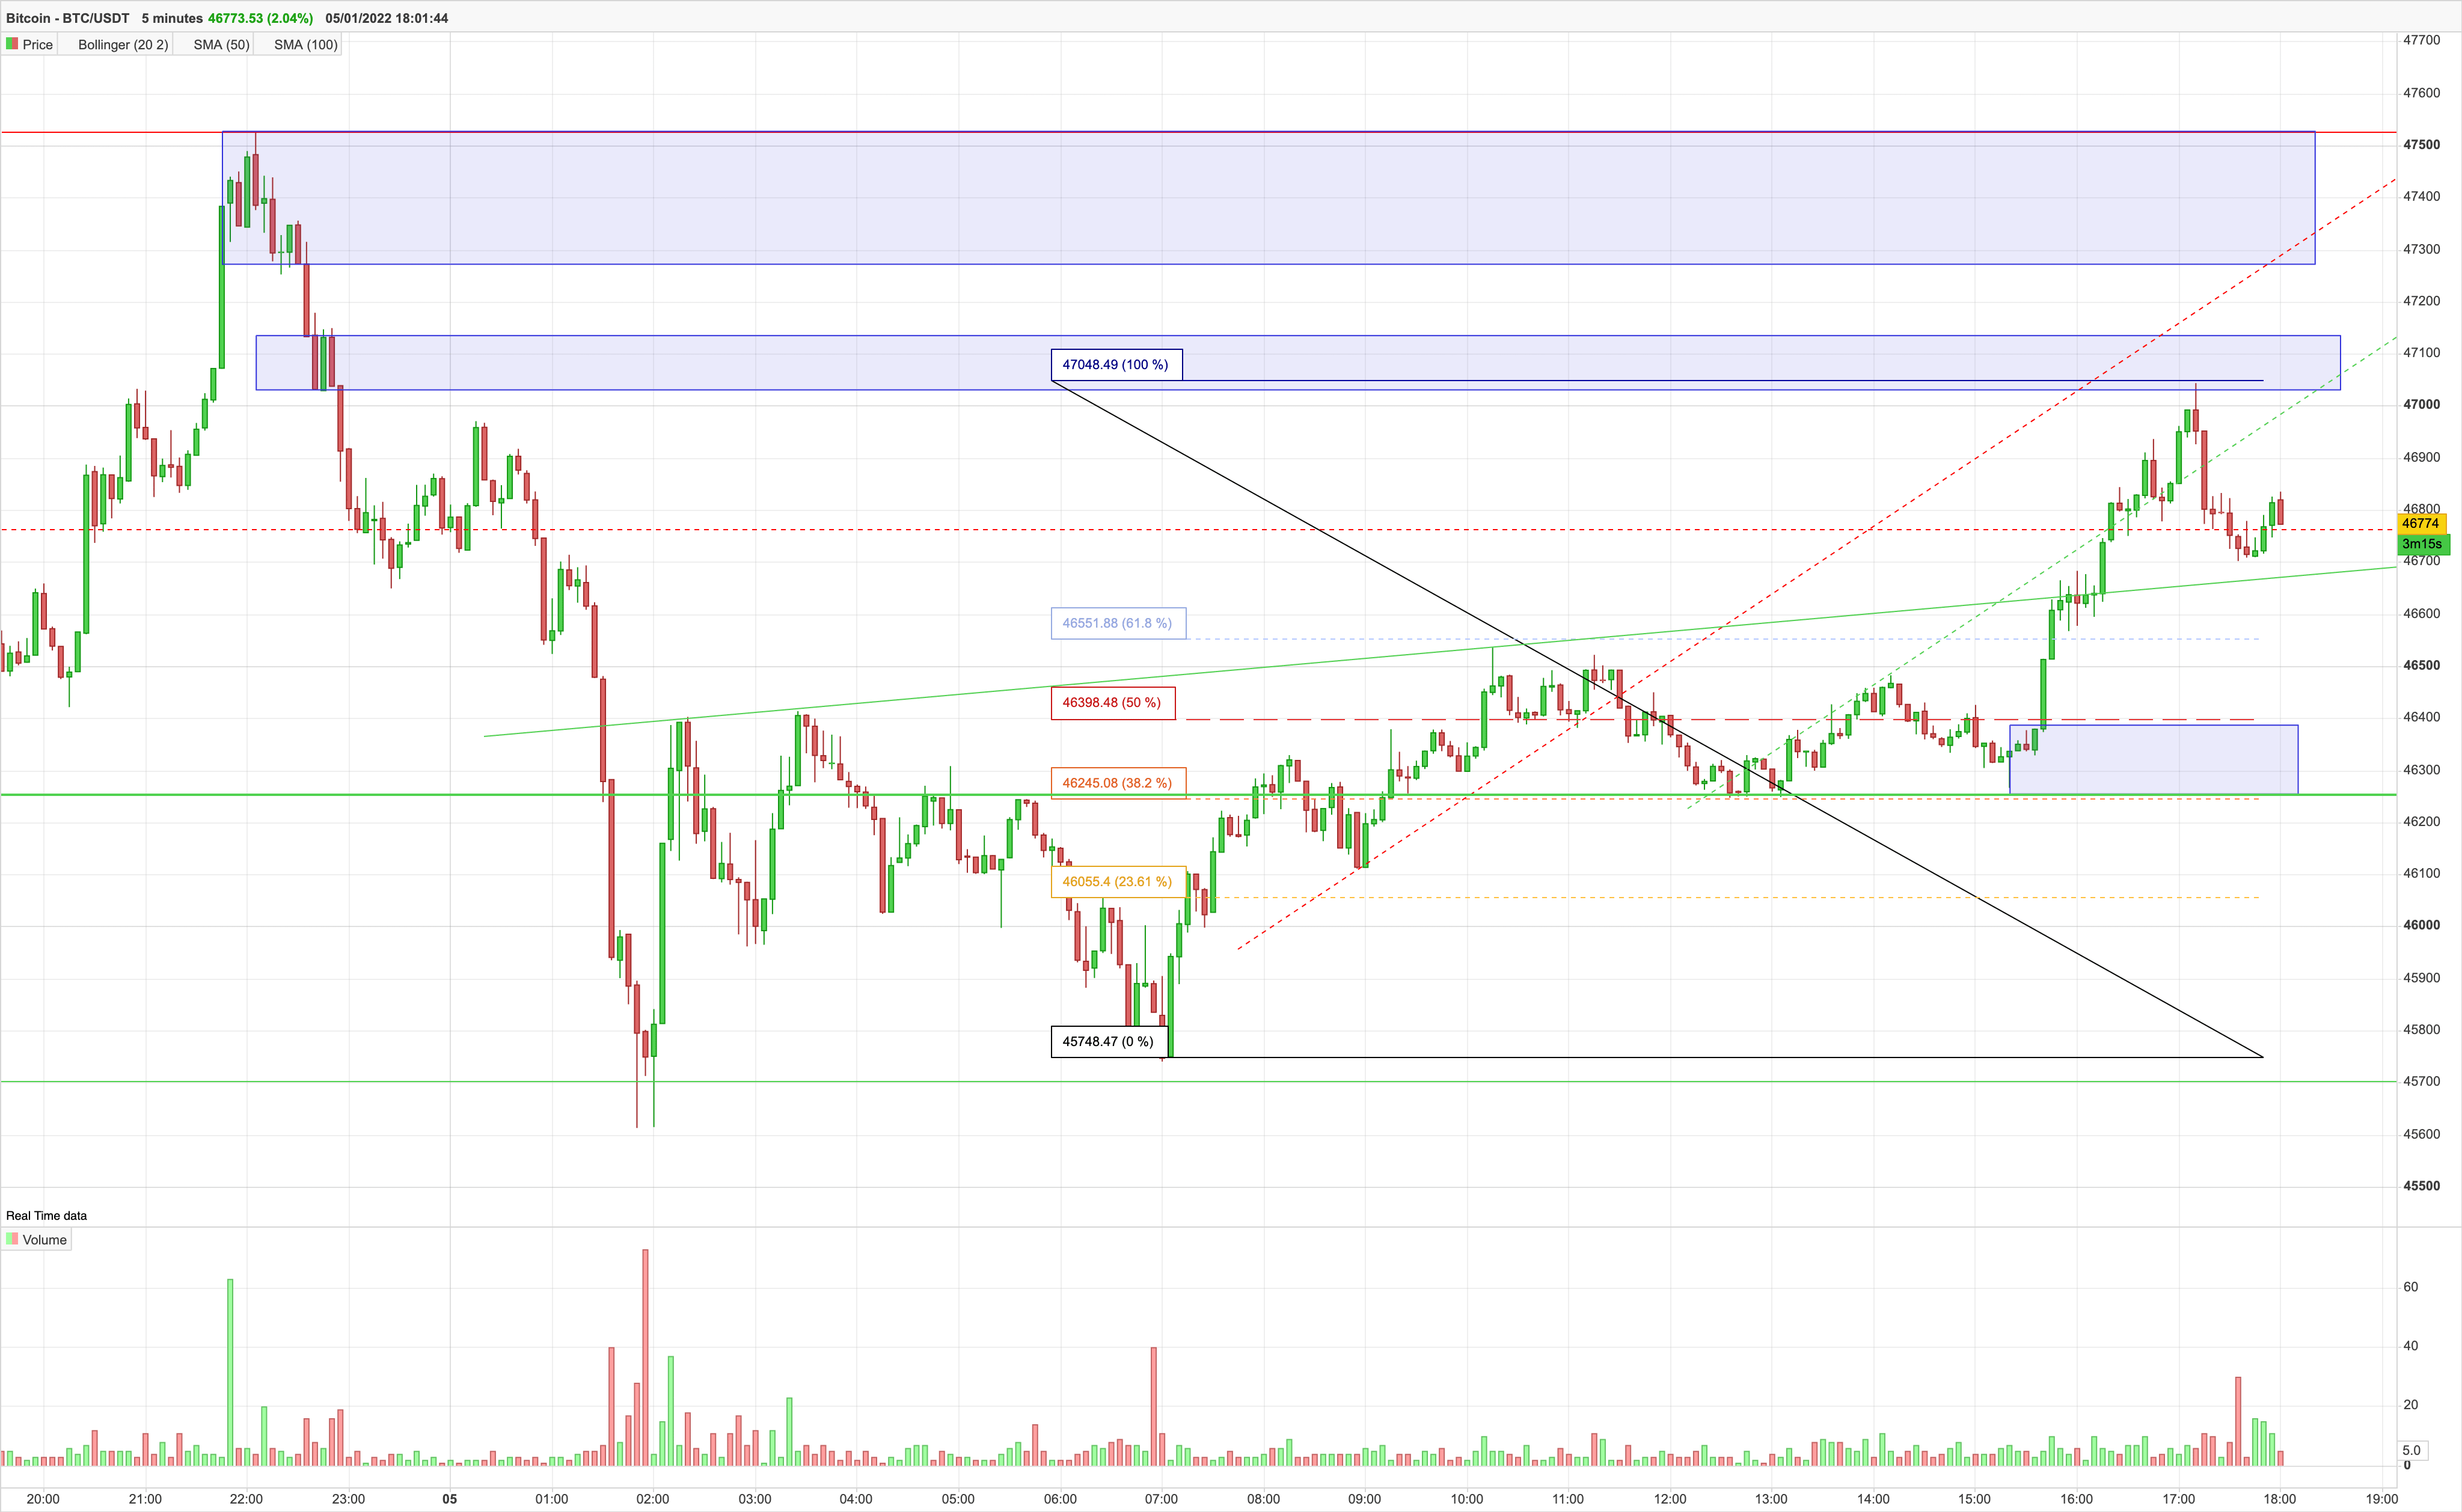Click the 20:00 time axis label
The image size is (2462, 1512).
coord(43,1499)
